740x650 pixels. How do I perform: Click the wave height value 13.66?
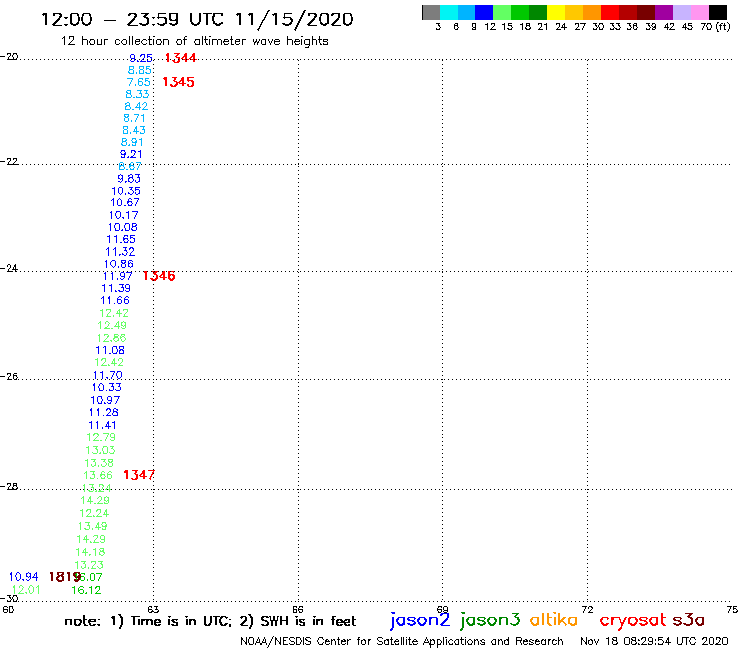click(98, 475)
